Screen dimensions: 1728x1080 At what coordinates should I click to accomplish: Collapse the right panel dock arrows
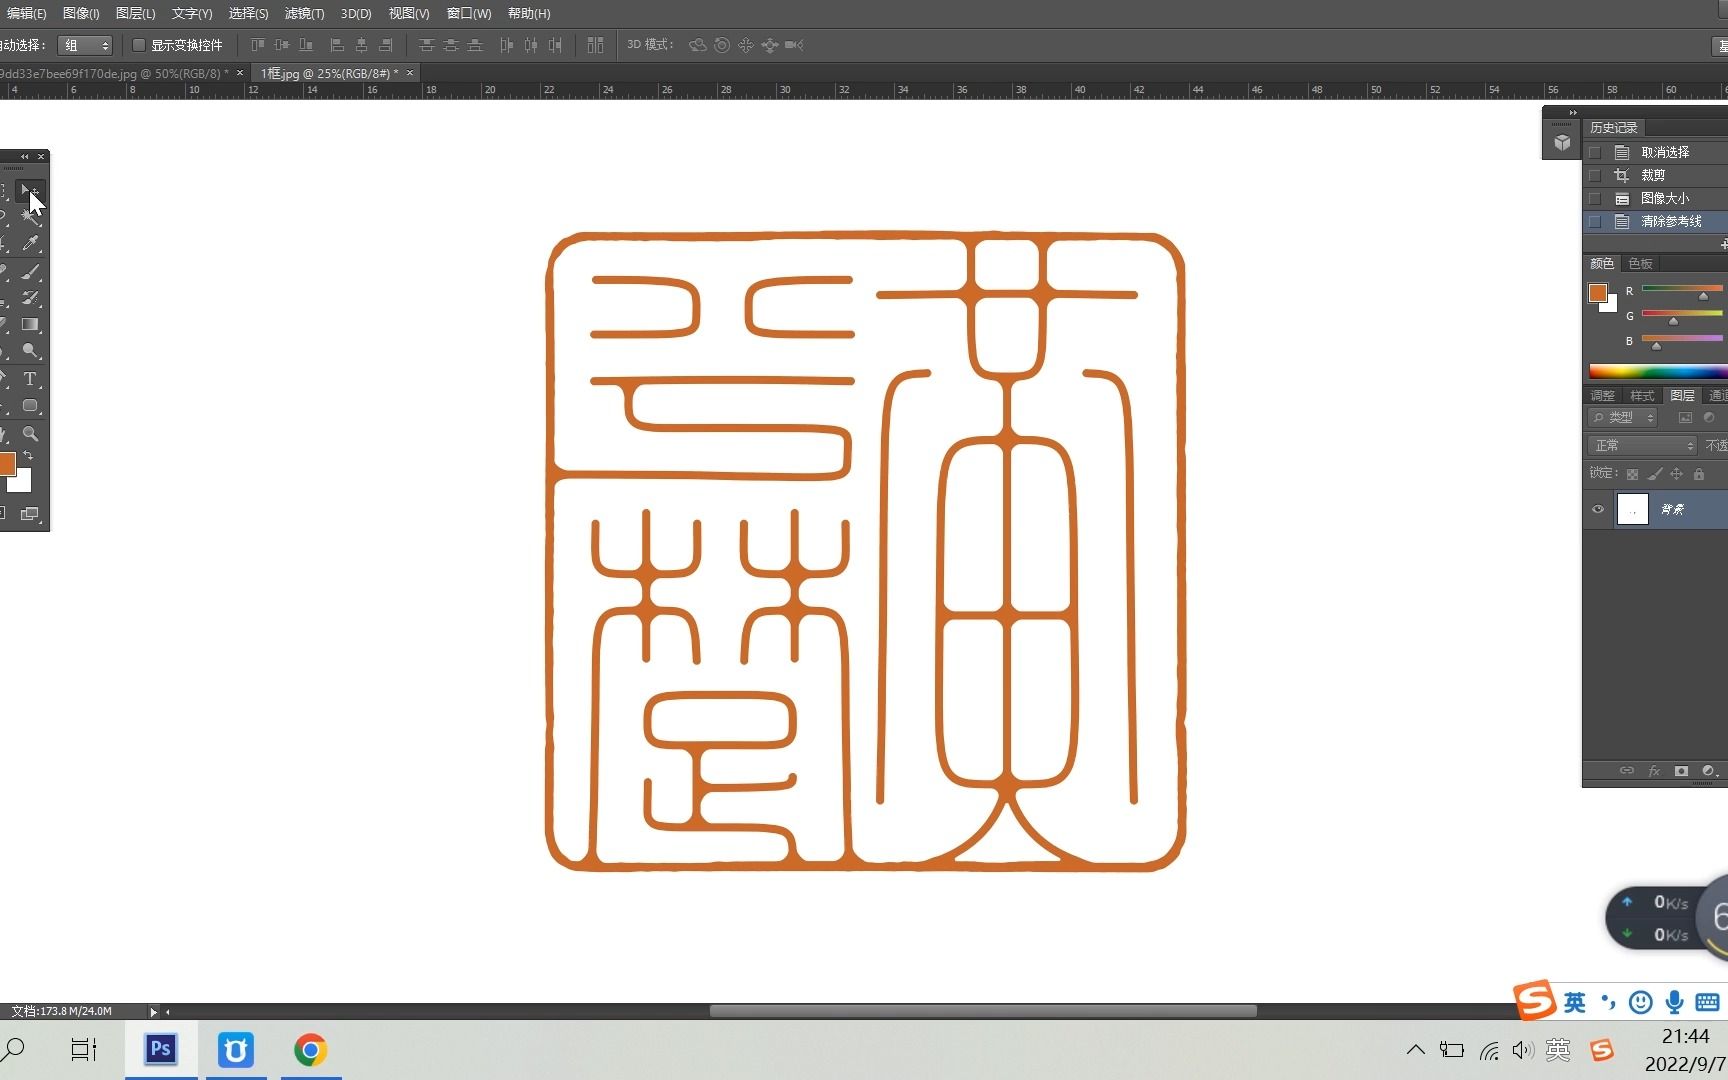point(1573,112)
